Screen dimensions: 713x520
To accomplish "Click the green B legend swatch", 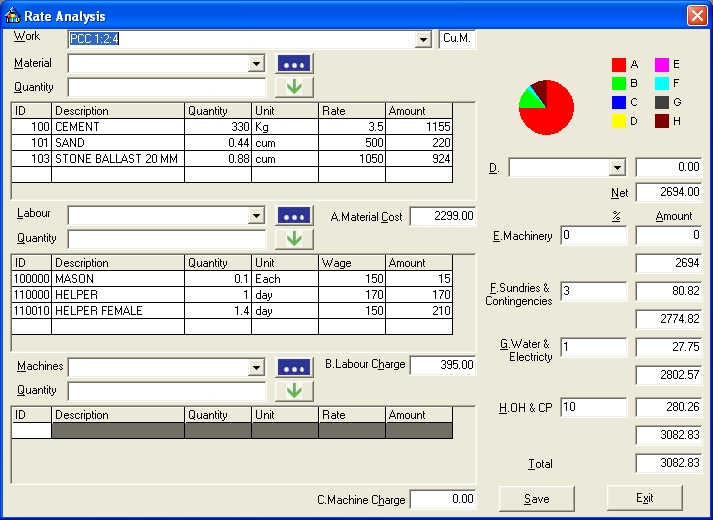I will pyautogui.click(x=619, y=84).
